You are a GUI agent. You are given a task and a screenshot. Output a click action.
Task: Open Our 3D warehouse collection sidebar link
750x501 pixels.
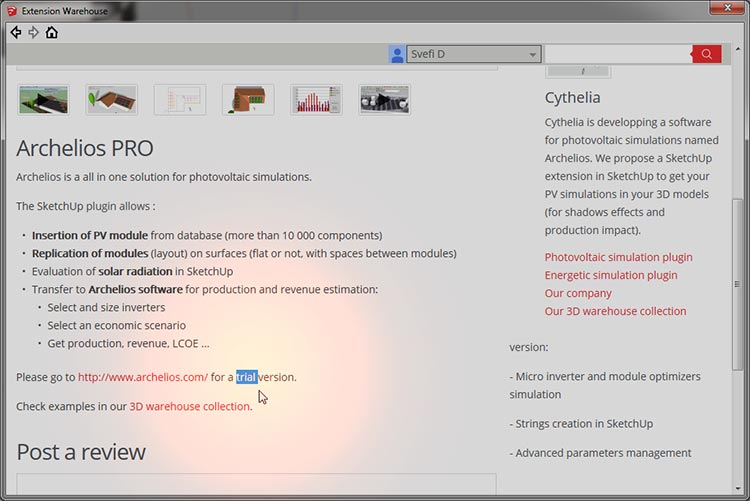point(615,311)
